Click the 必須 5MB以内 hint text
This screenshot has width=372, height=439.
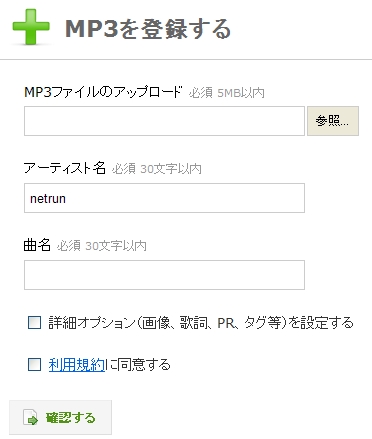[227, 93]
